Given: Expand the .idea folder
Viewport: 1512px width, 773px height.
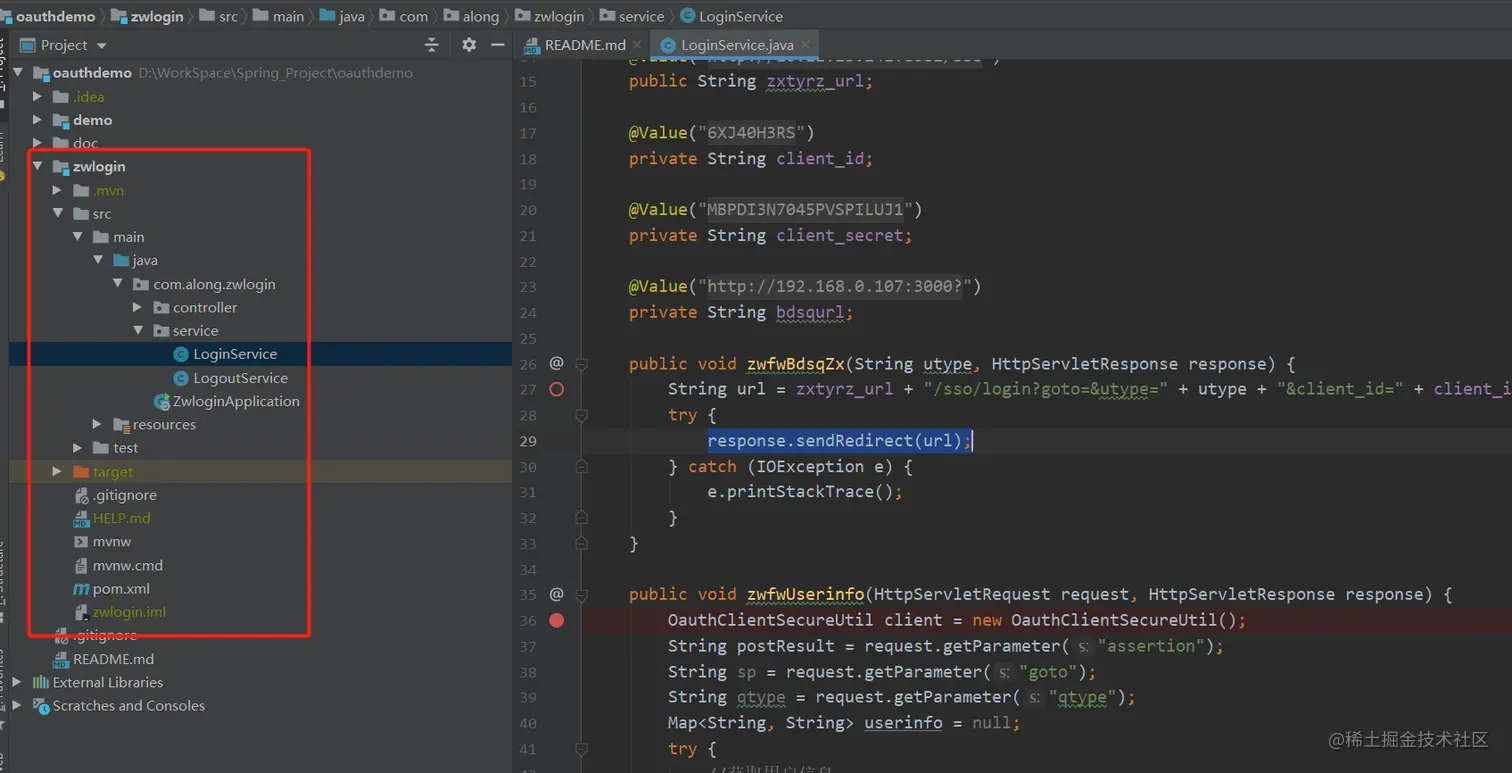Looking at the screenshot, I should pos(38,97).
